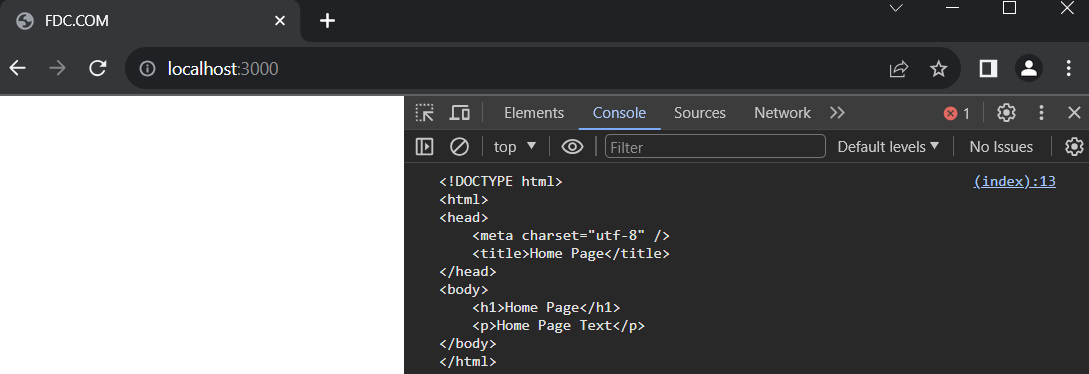1089x374 pixels.
Task: Reload the localhost page
Action: click(98, 68)
